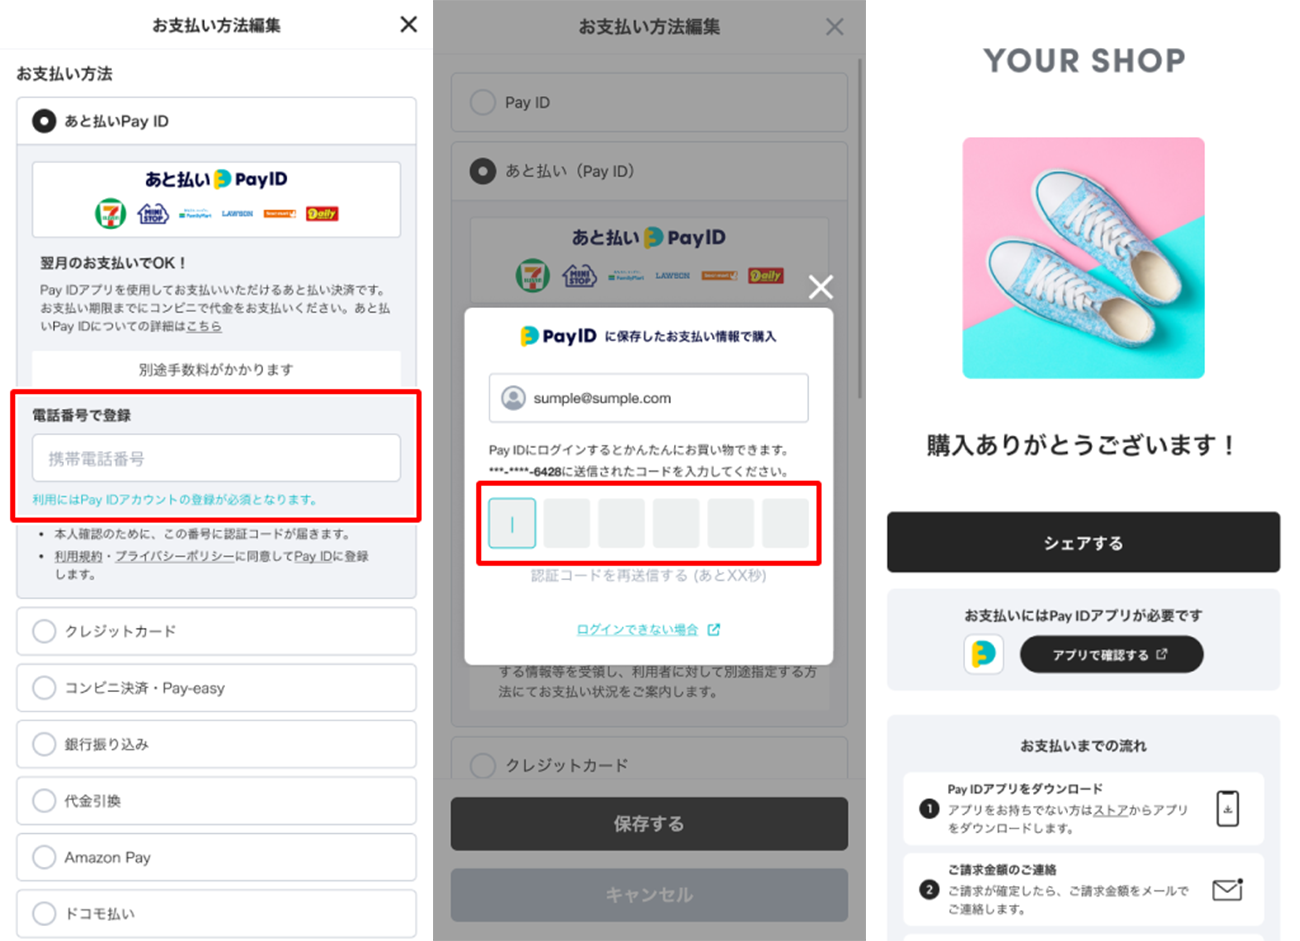Open ログインできない場合 help link

coord(637,629)
